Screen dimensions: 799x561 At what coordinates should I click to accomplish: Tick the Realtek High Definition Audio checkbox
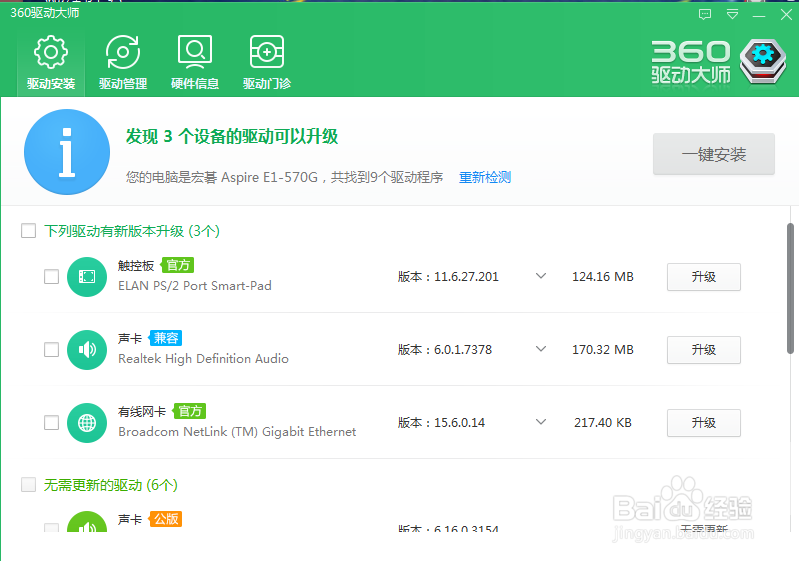(x=51, y=350)
